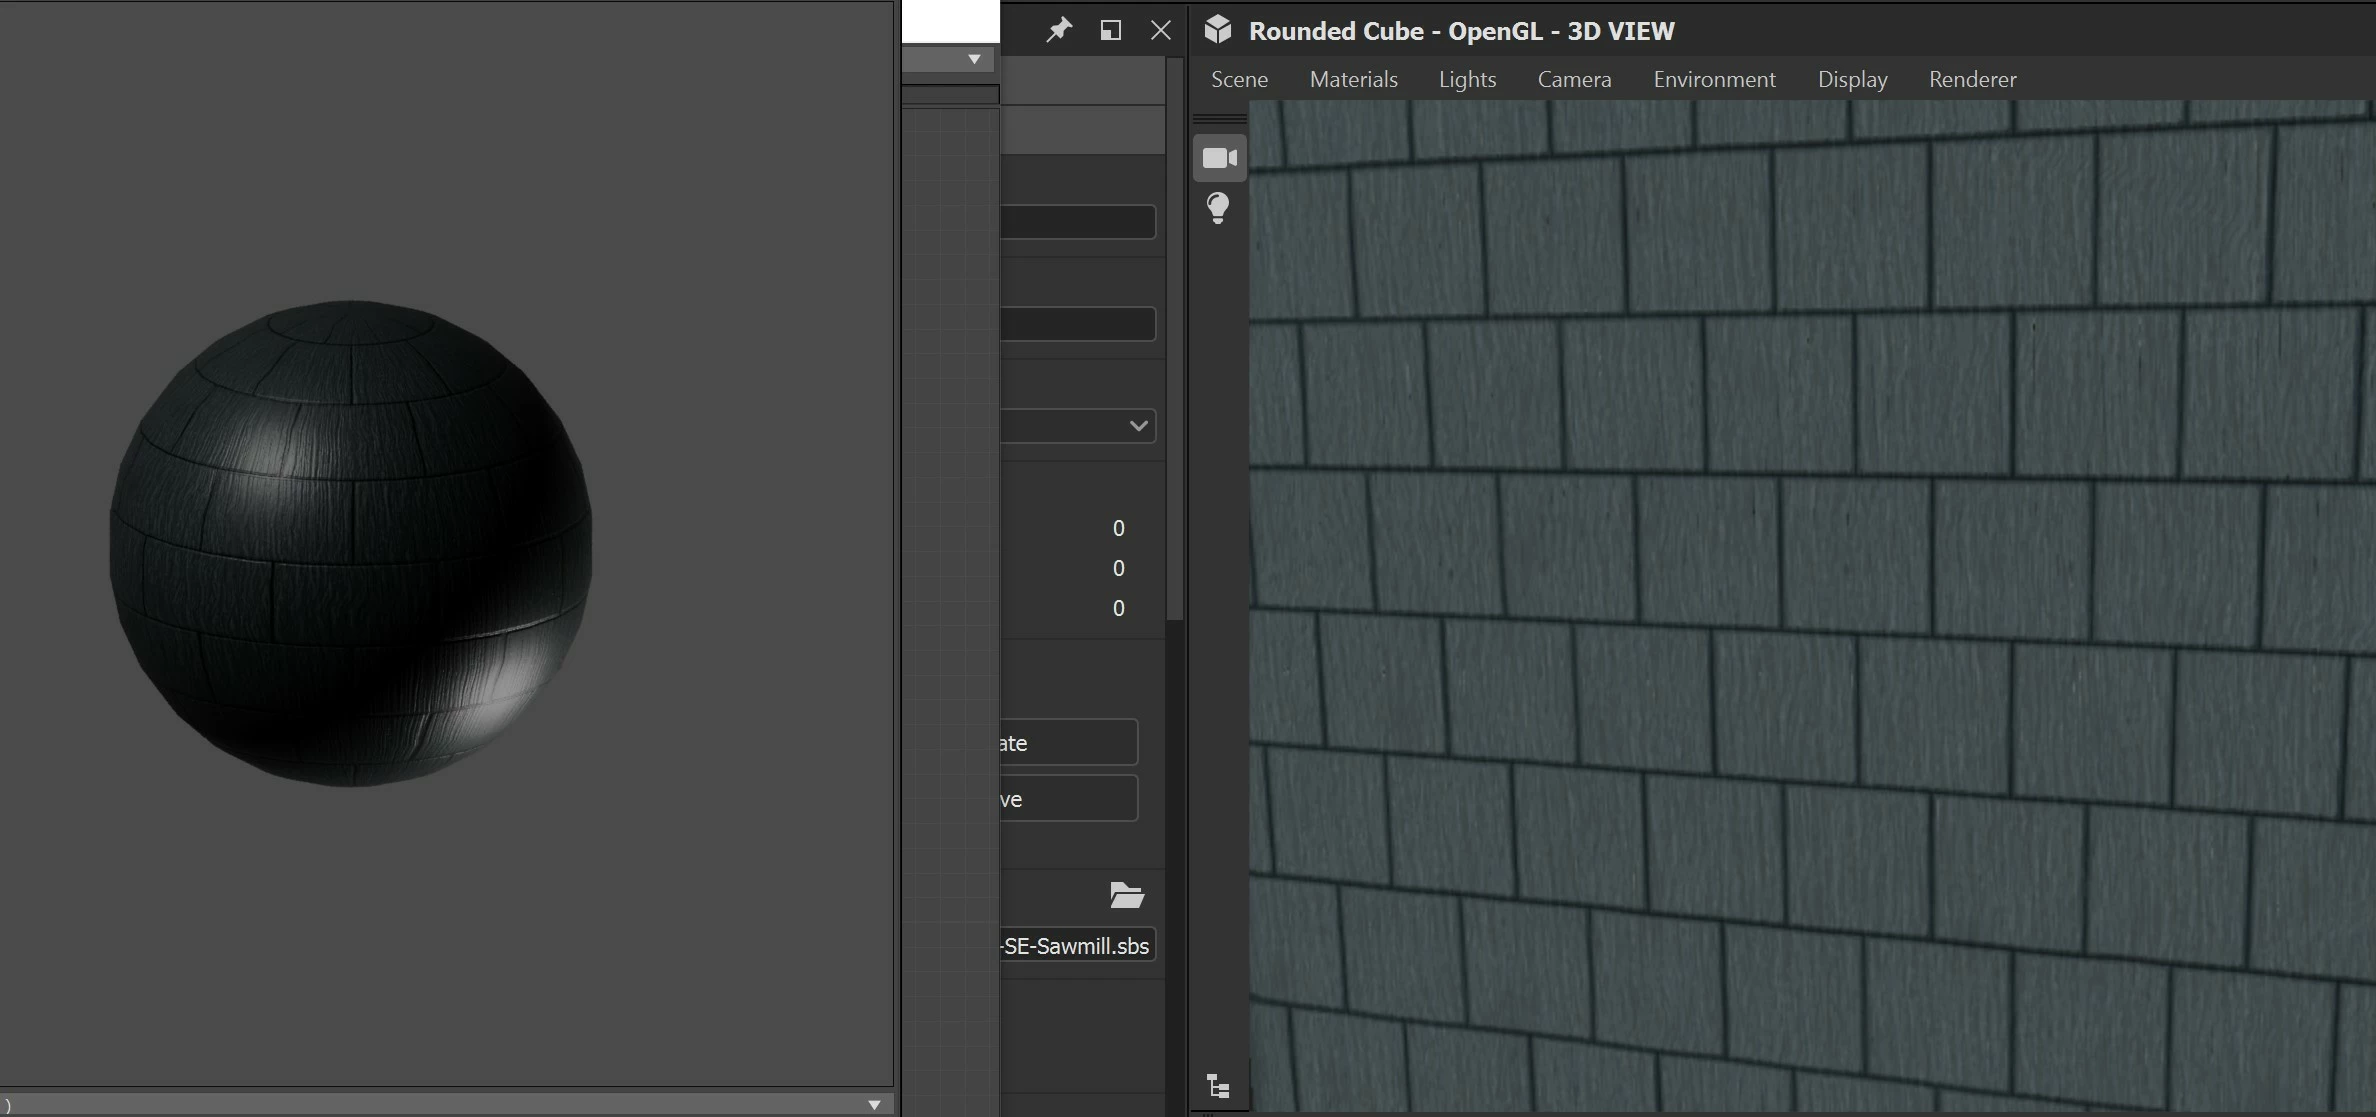Screen dimensions: 2376x1117
Task: Click the SE-Sawmill.sbs file path field
Action: [x=1078, y=946]
